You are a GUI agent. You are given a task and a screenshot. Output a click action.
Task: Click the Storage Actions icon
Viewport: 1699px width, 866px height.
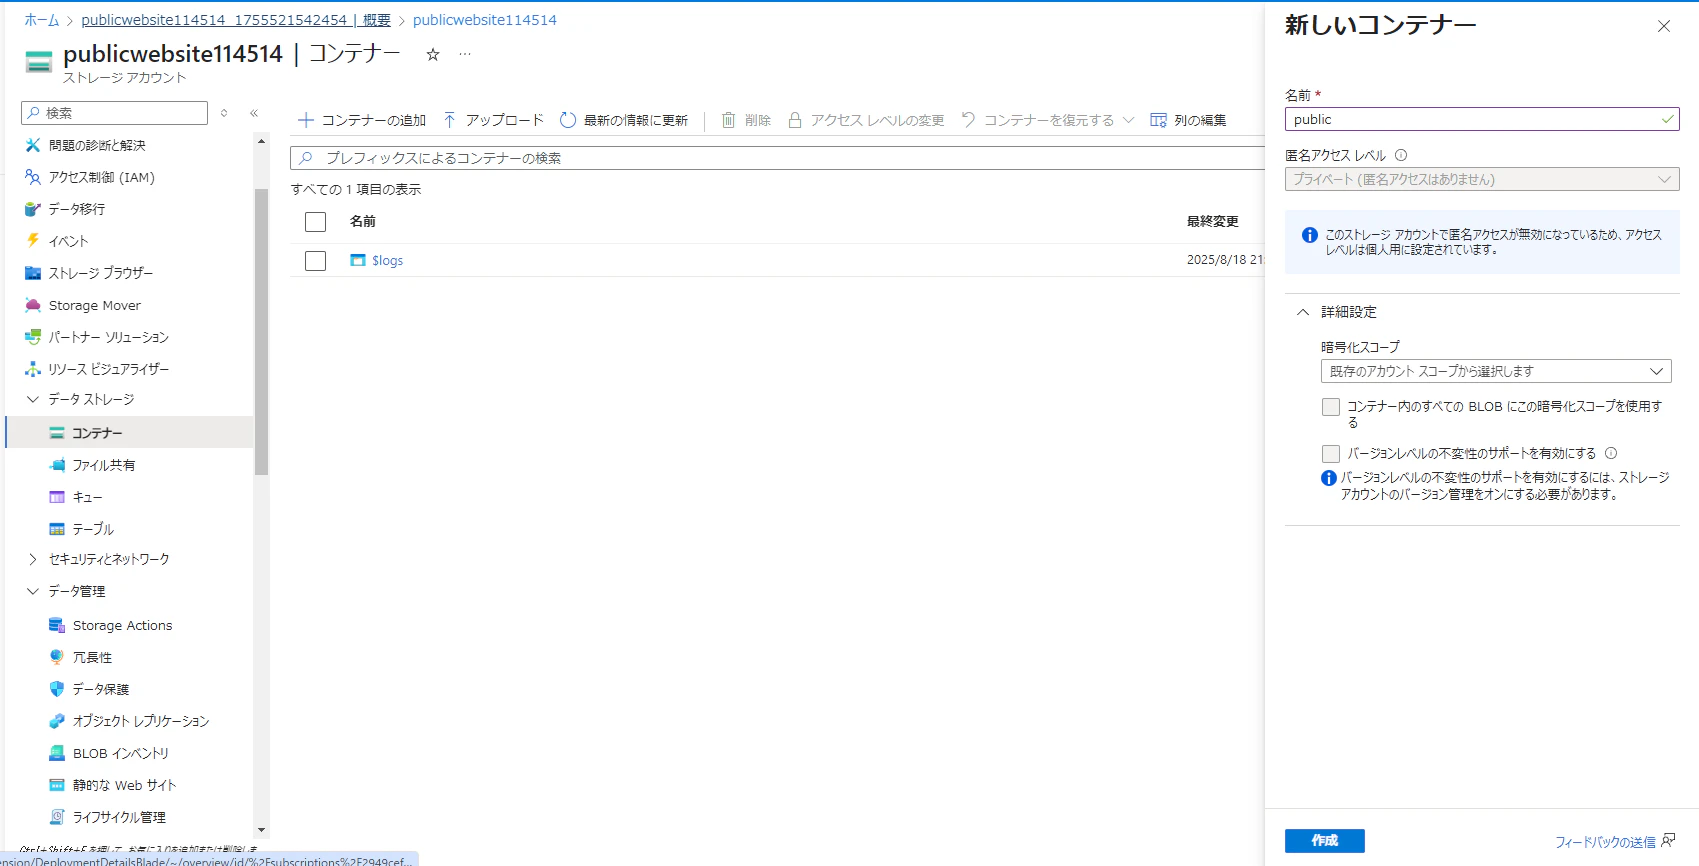57,625
